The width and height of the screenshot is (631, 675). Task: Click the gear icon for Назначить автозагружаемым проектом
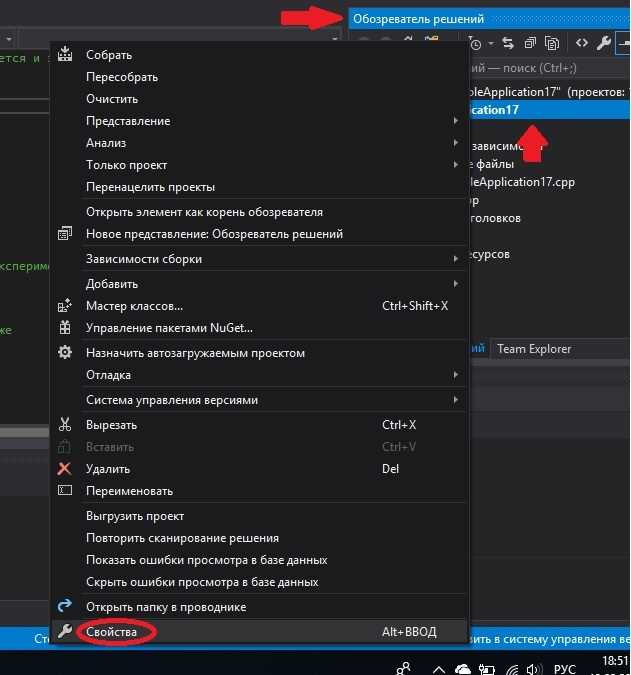click(x=66, y=353)
